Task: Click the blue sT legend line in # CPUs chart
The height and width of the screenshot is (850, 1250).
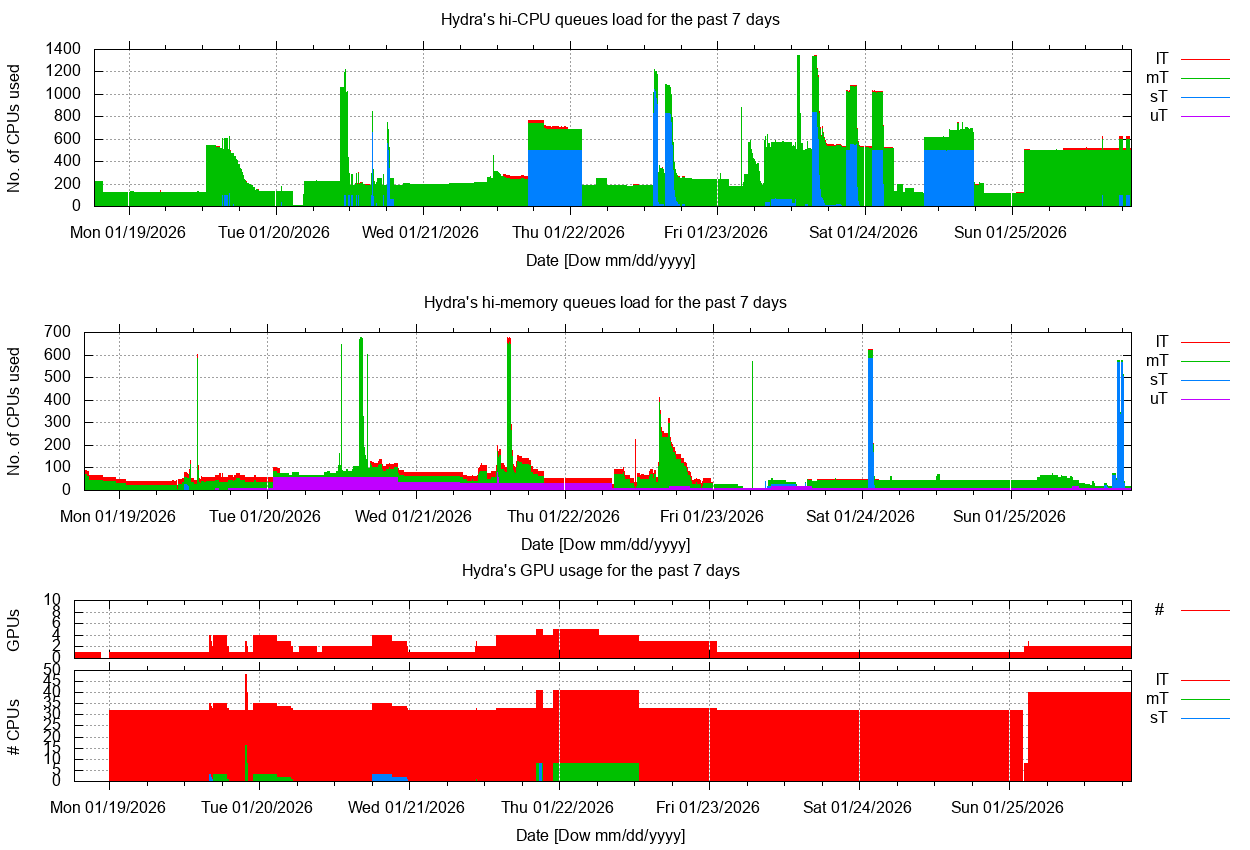Action: pos(1204,718)
